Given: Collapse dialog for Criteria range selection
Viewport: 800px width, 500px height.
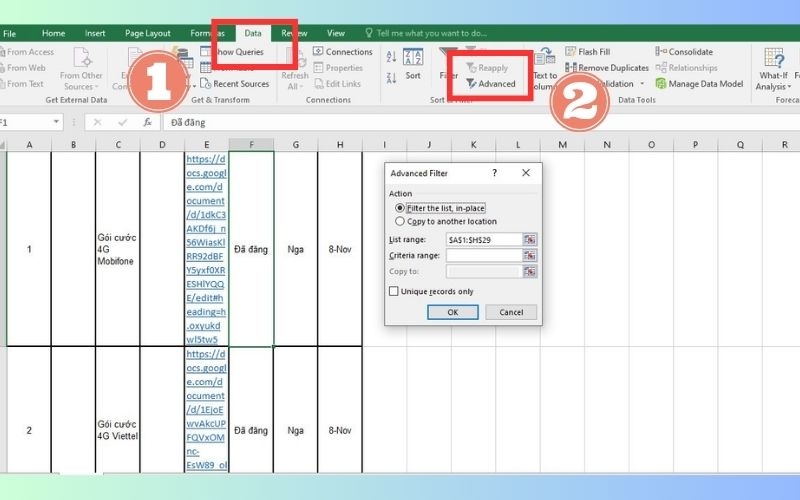Looking at the screenshot, I should [x=530, y=255].
